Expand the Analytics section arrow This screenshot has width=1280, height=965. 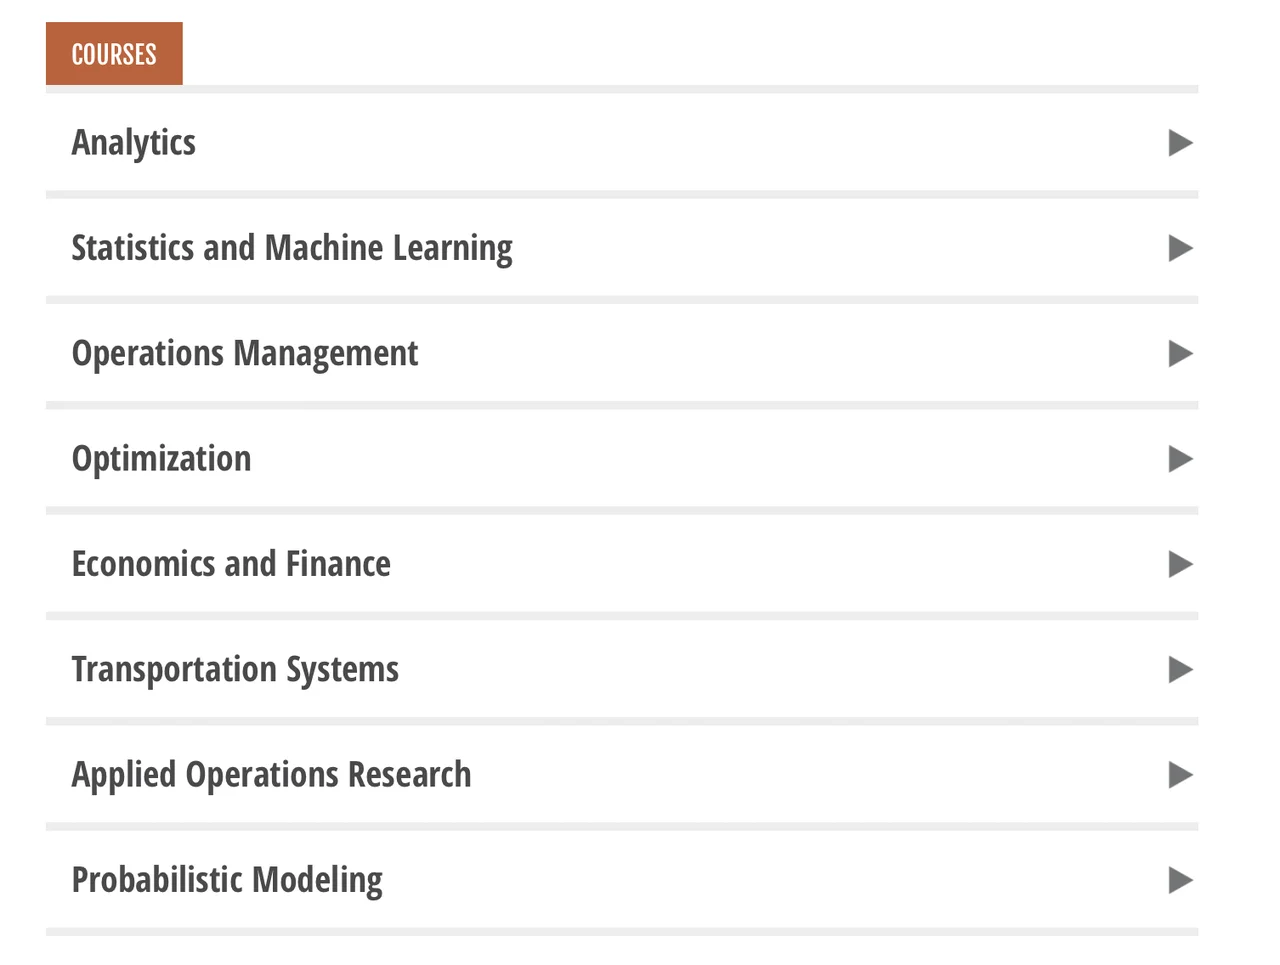click(x=1180, y=143)
